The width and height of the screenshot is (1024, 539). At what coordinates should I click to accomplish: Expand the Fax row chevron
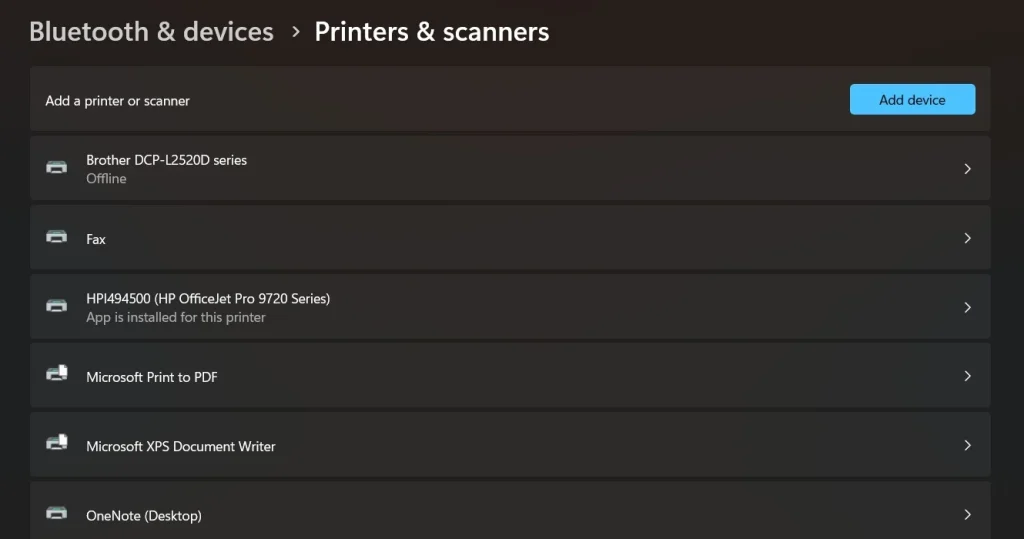(x=967, y=238)
